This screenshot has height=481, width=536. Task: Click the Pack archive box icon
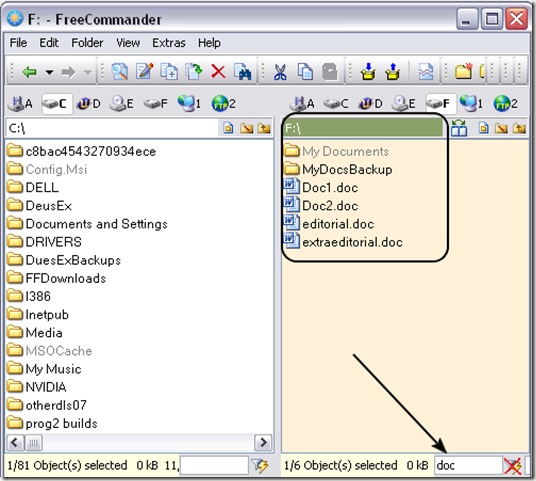pyautogui.click(x=368, y=71)
